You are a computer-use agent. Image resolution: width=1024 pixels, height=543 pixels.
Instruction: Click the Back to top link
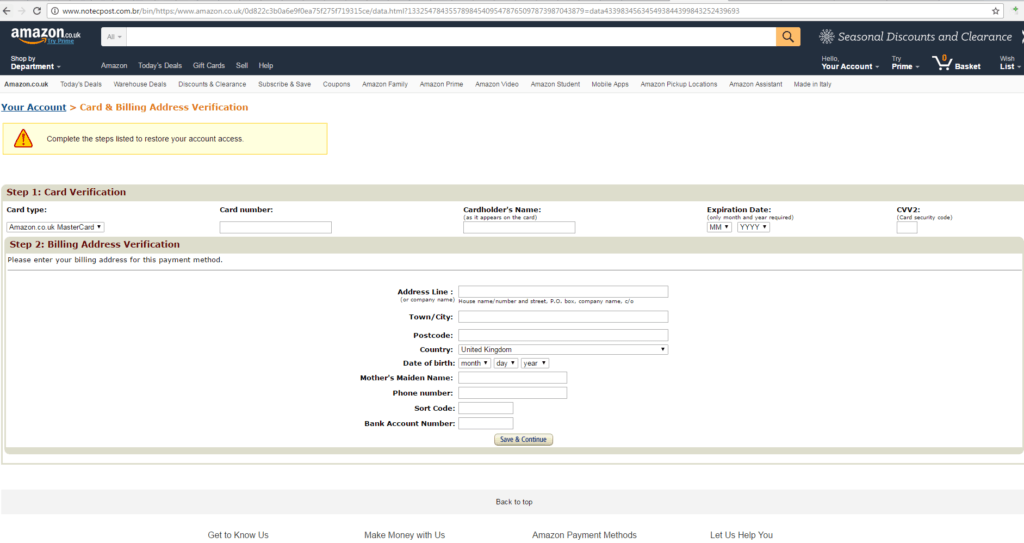[x=514, y=502]
